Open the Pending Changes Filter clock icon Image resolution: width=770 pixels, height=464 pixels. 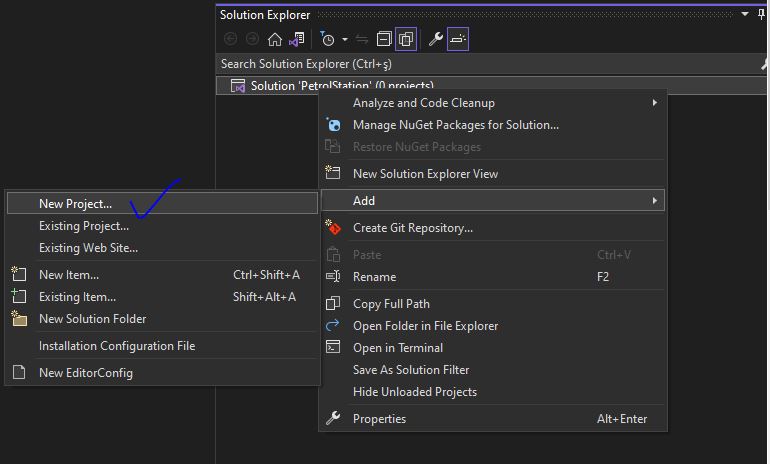[327, 39]
